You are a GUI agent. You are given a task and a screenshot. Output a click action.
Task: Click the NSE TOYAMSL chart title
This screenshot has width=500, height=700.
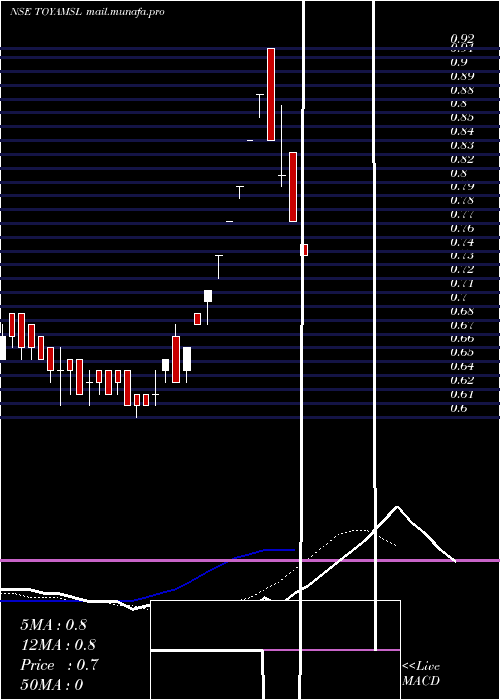coord(46,12)
